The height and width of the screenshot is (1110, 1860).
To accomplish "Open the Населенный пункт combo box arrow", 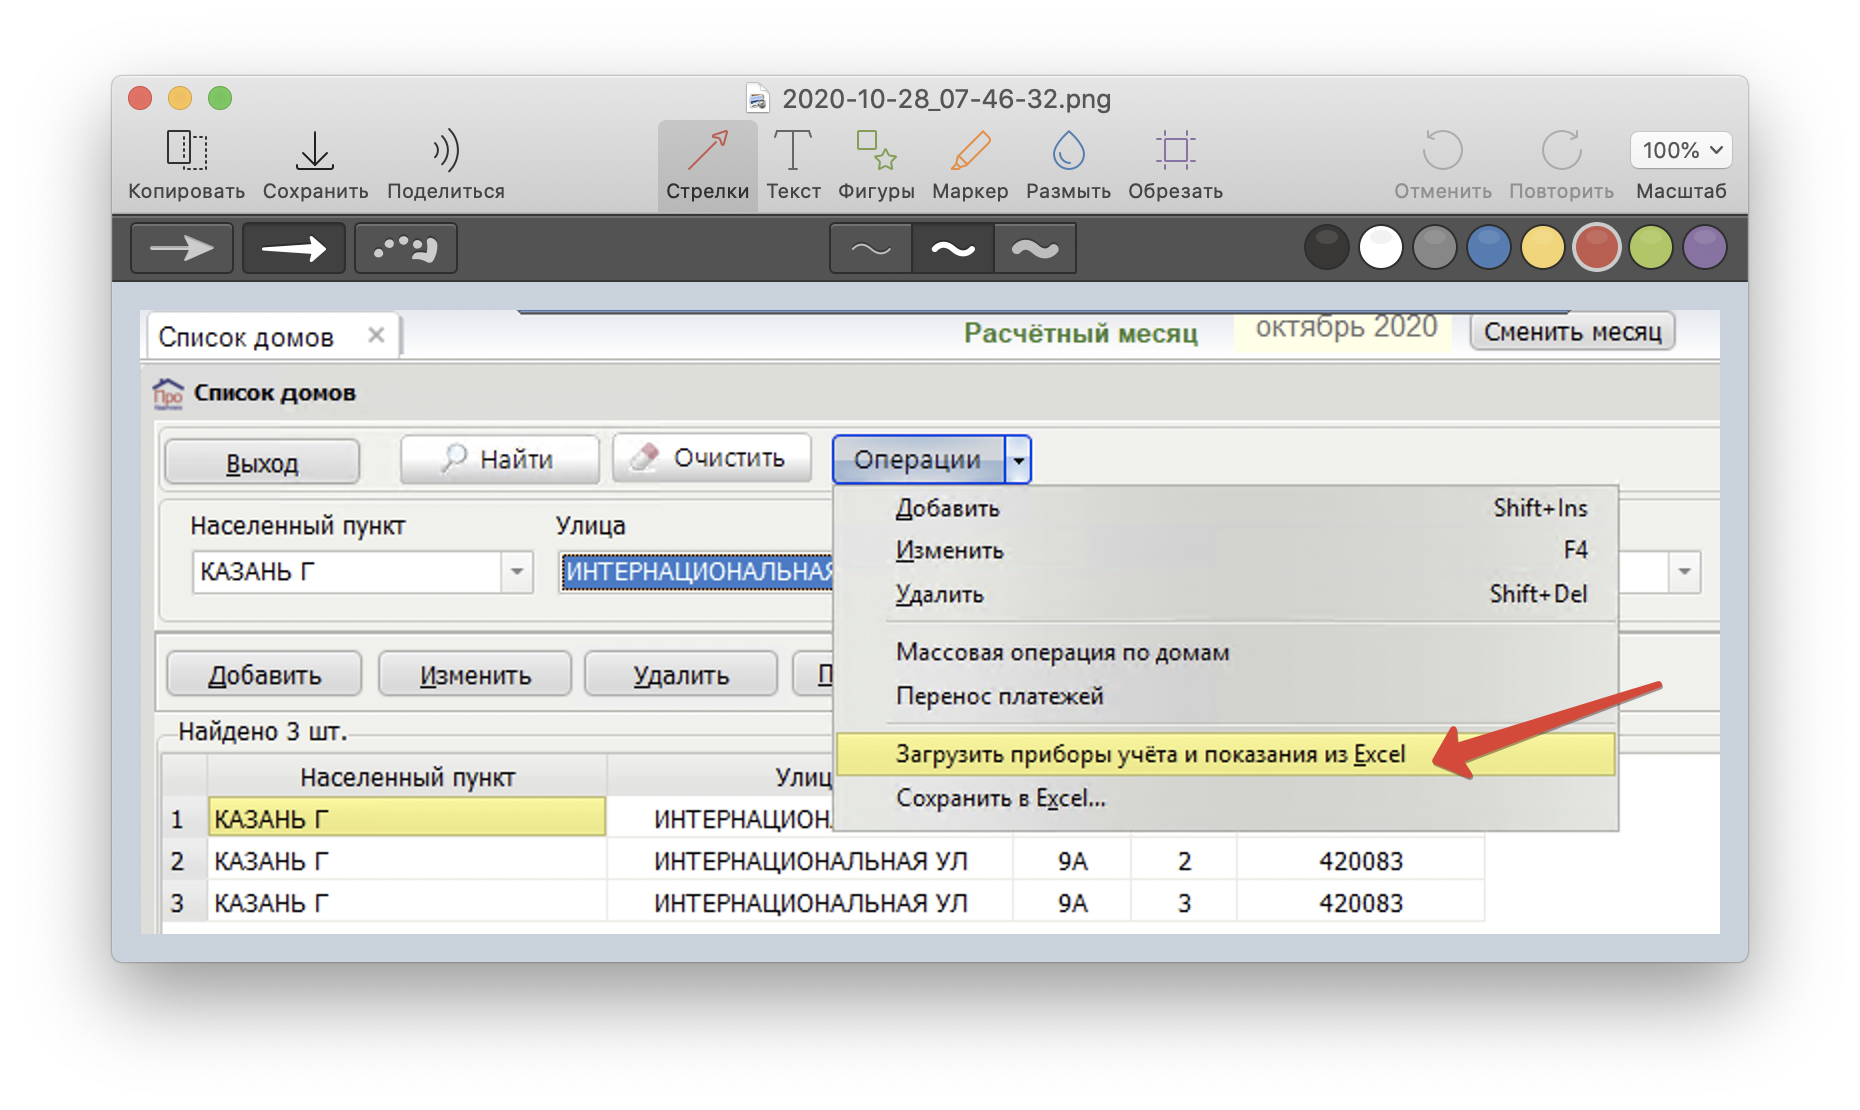I will coord(517,572).
